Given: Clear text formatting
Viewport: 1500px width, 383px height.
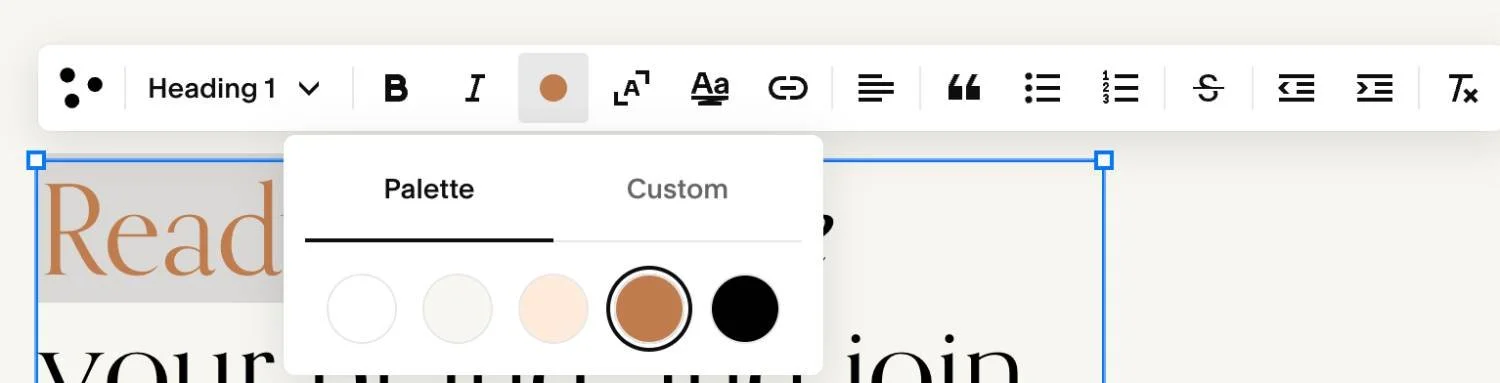Looking at the screenshot, I should 1463,88.
